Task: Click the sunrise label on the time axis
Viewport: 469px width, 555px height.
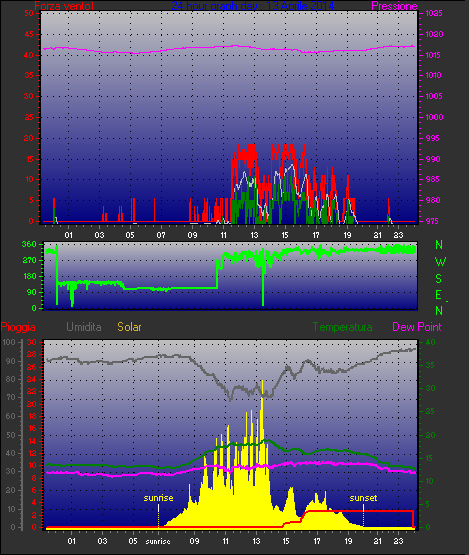Action: (x=158, y=542)
